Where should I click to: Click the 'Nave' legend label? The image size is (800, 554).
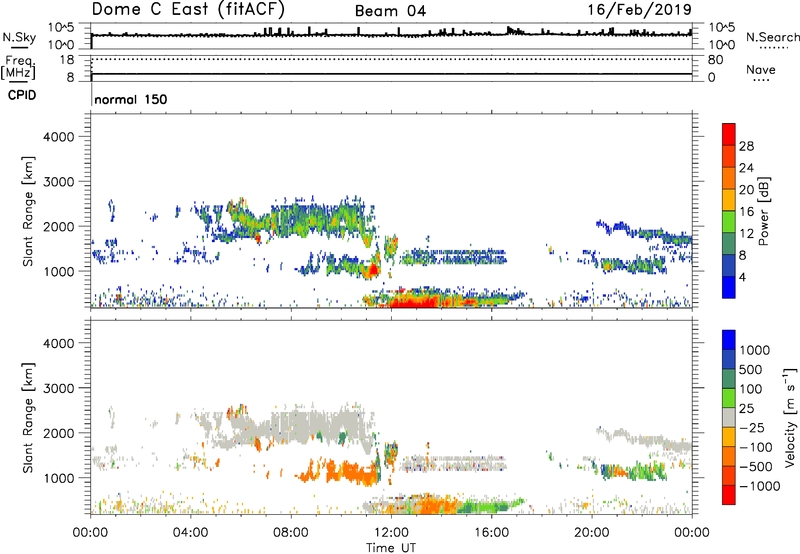pos(761,69)
